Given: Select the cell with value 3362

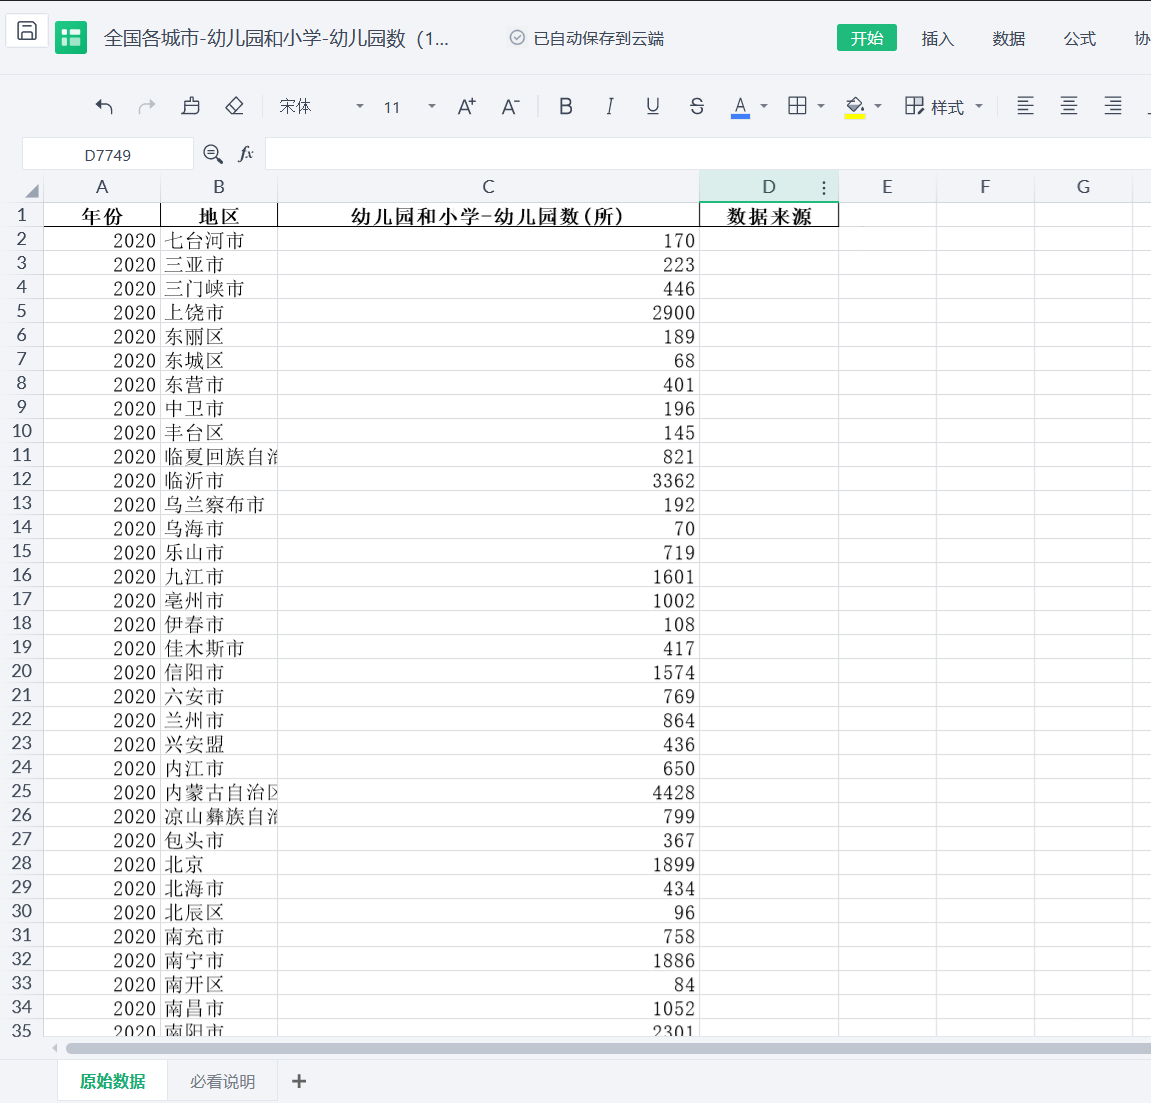Looking at the screenshot, I should pos(488,480).
